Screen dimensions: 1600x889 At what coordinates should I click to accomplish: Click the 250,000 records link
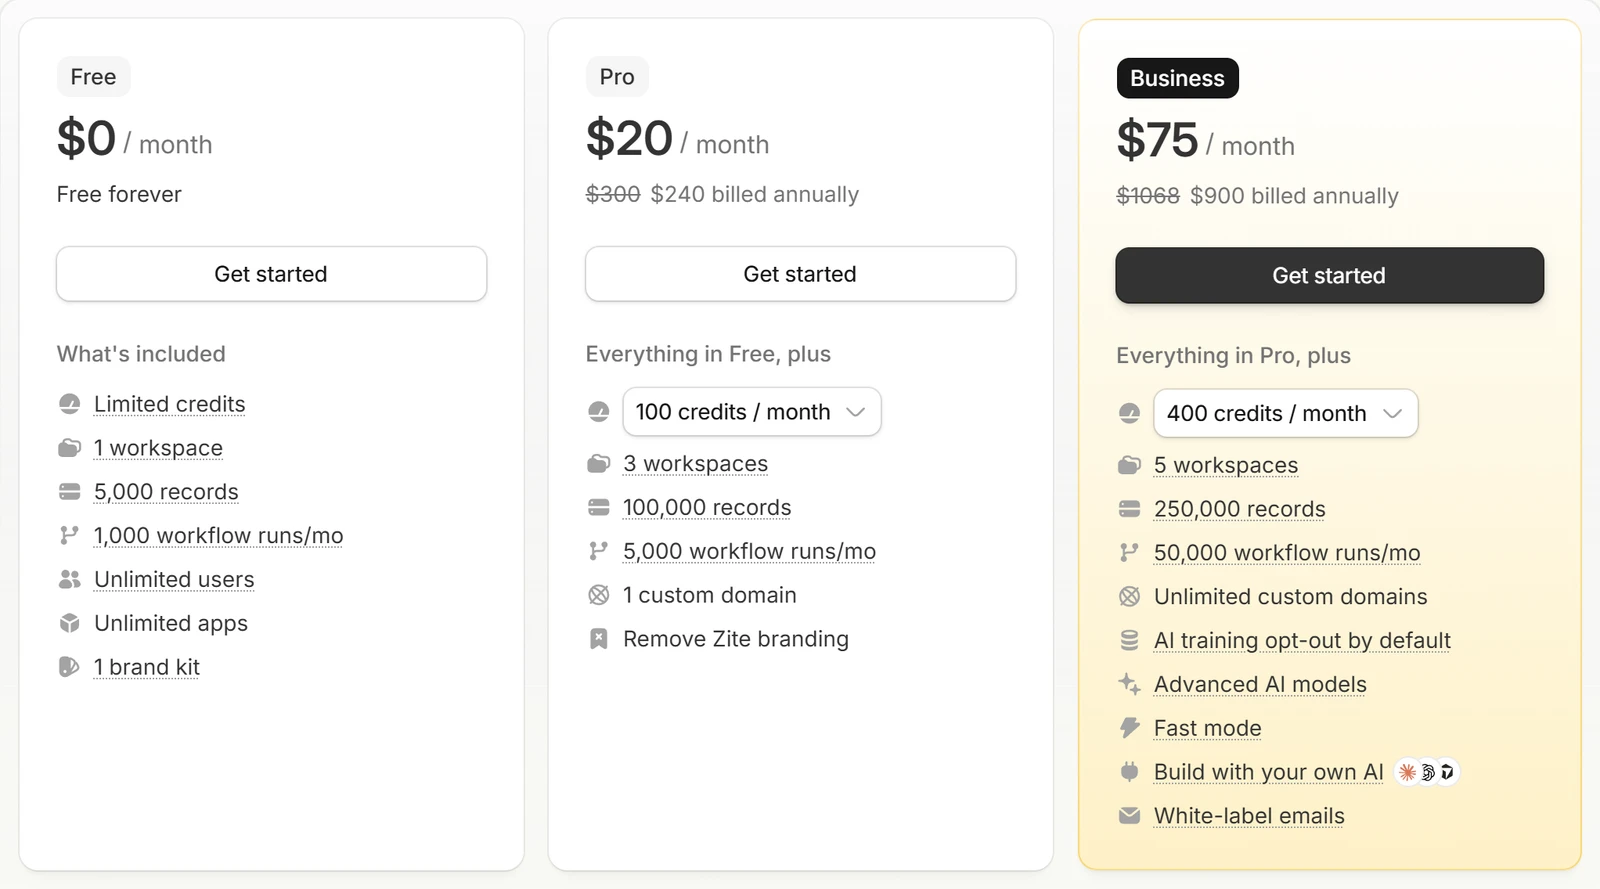[x=1240, y=509]
